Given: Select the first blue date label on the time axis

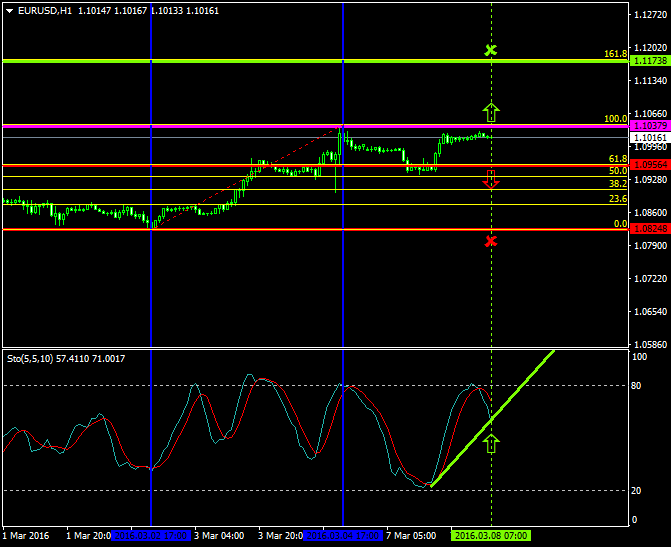Looking at the screenshot, I should coord(151,536).
